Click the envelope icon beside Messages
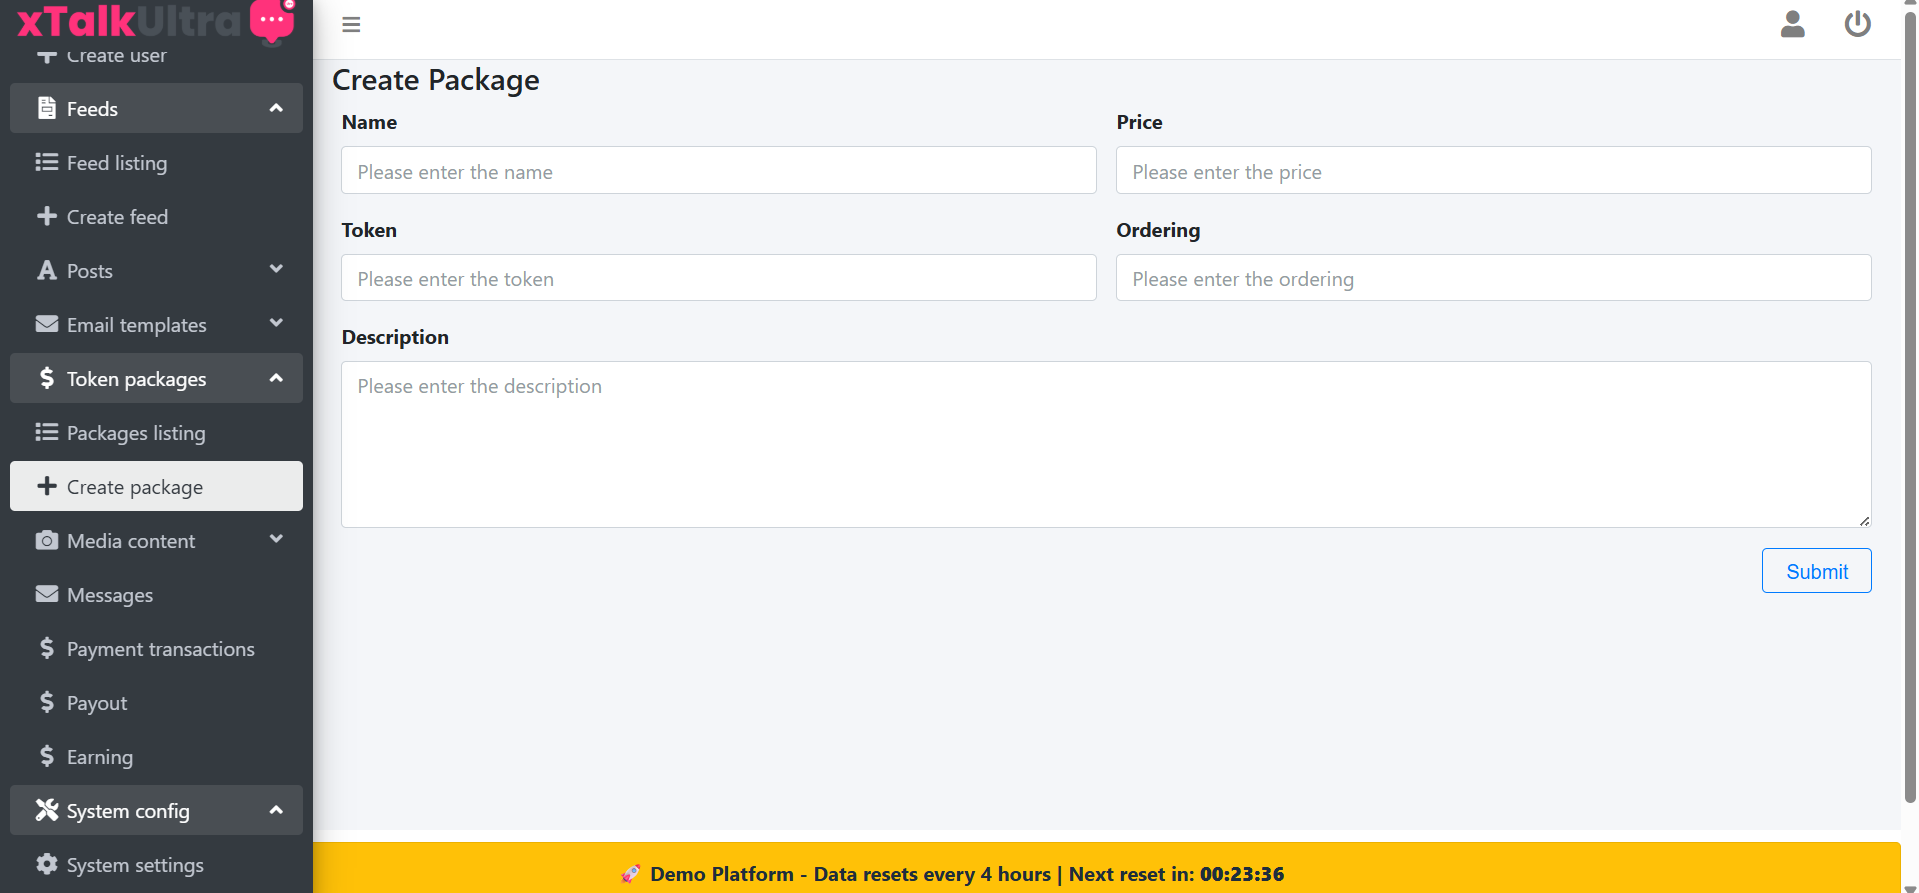Screen dimensions: 1919x893 46,595
